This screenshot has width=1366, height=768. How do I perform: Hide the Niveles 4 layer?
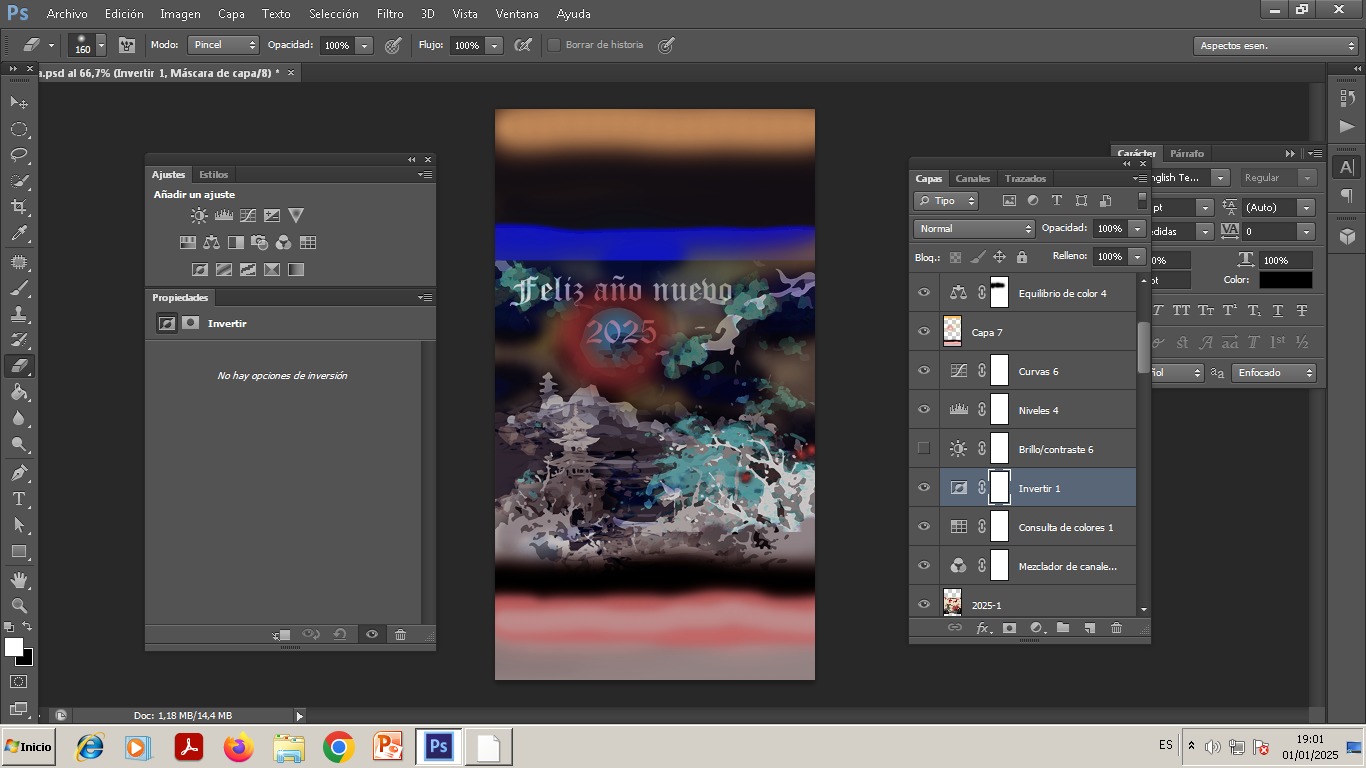pos(924,410)
